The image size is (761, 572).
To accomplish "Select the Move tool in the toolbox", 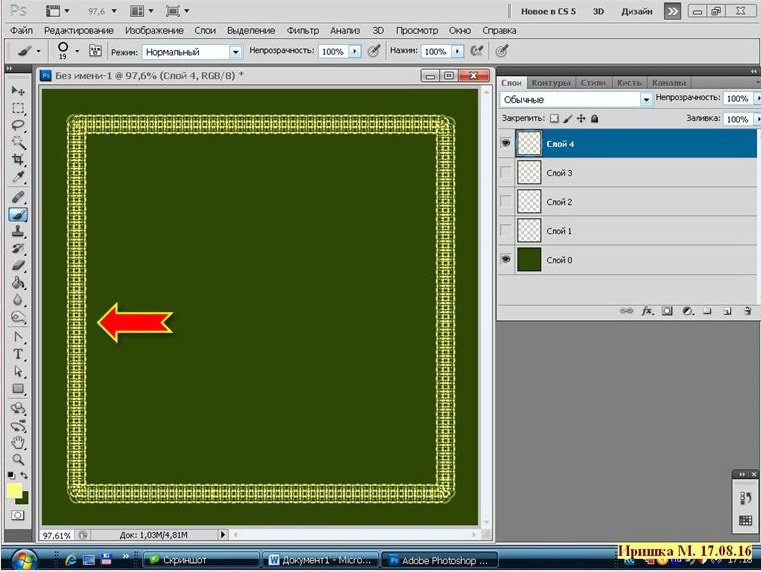I will (x=18, y=91).
